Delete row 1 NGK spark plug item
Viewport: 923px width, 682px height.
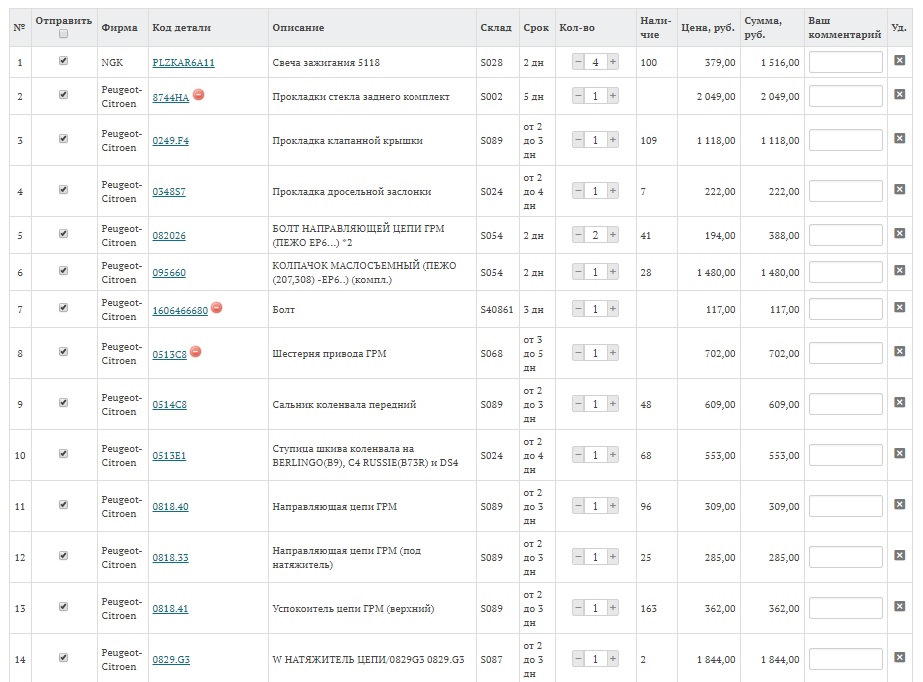pos(899,62)
